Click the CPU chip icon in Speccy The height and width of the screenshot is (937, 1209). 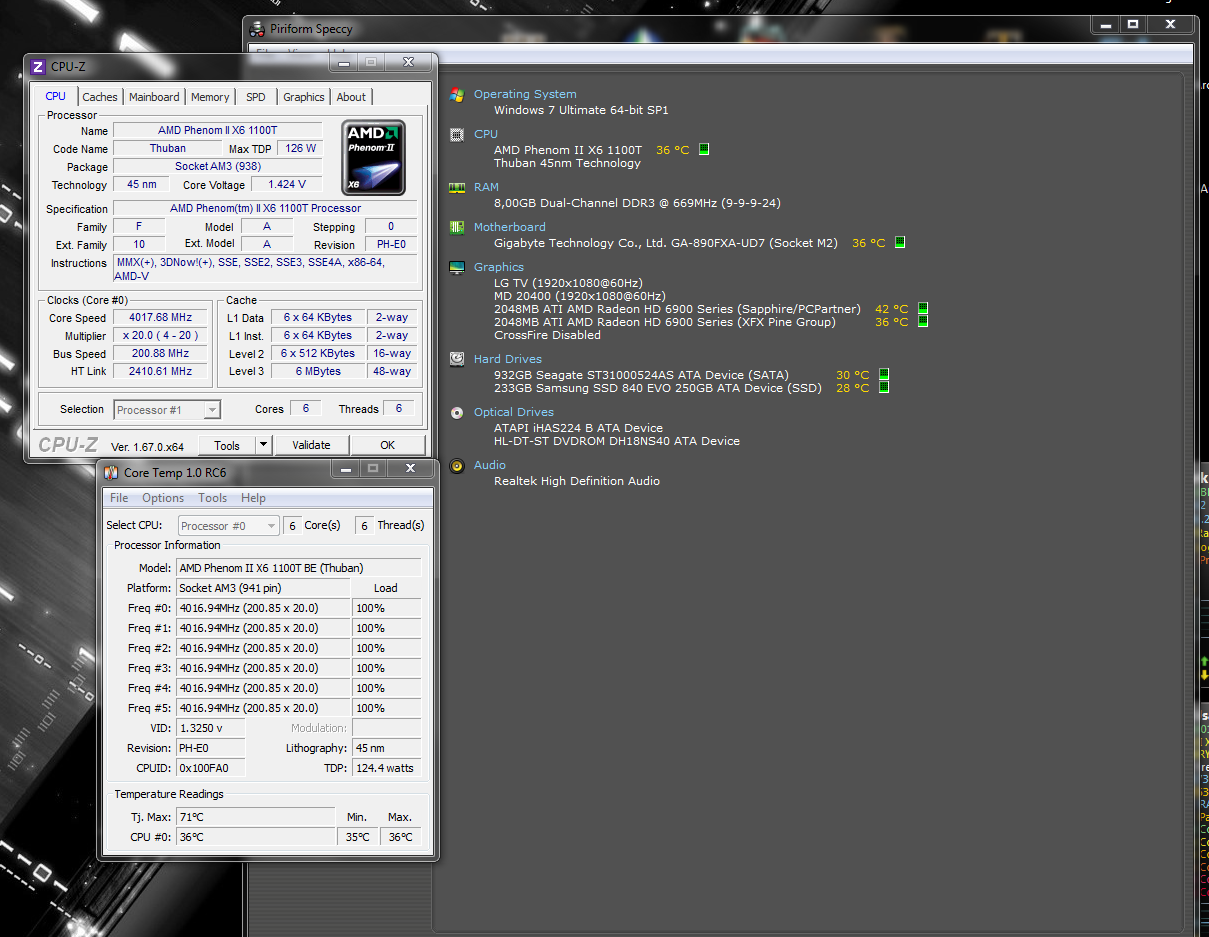tap(457, 134)
